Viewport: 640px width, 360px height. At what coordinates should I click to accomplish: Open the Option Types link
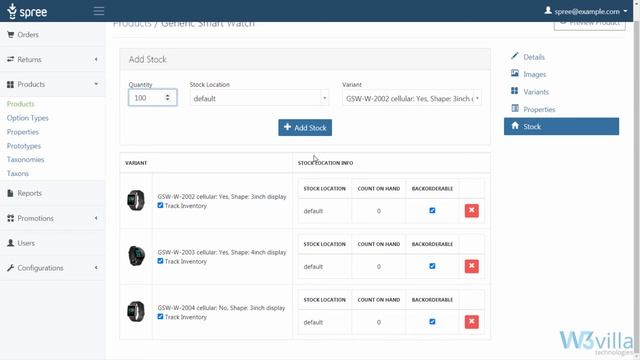pos(27,118)
